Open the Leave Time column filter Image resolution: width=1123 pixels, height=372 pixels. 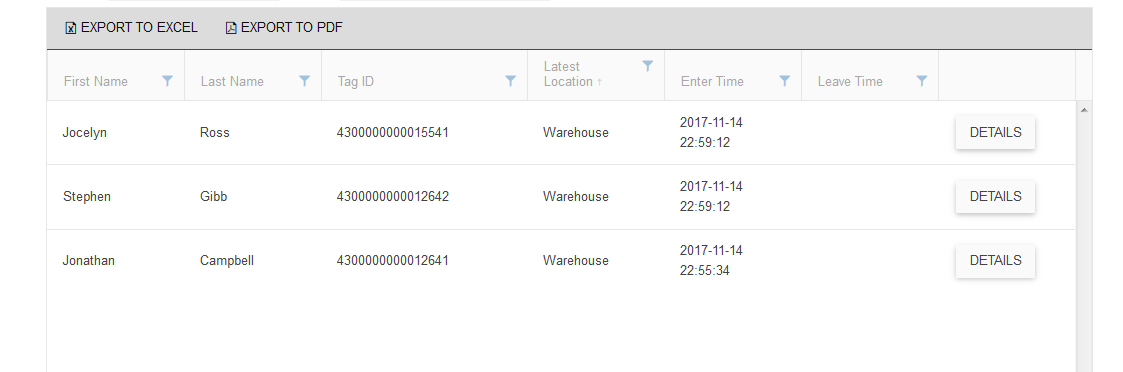922,81
